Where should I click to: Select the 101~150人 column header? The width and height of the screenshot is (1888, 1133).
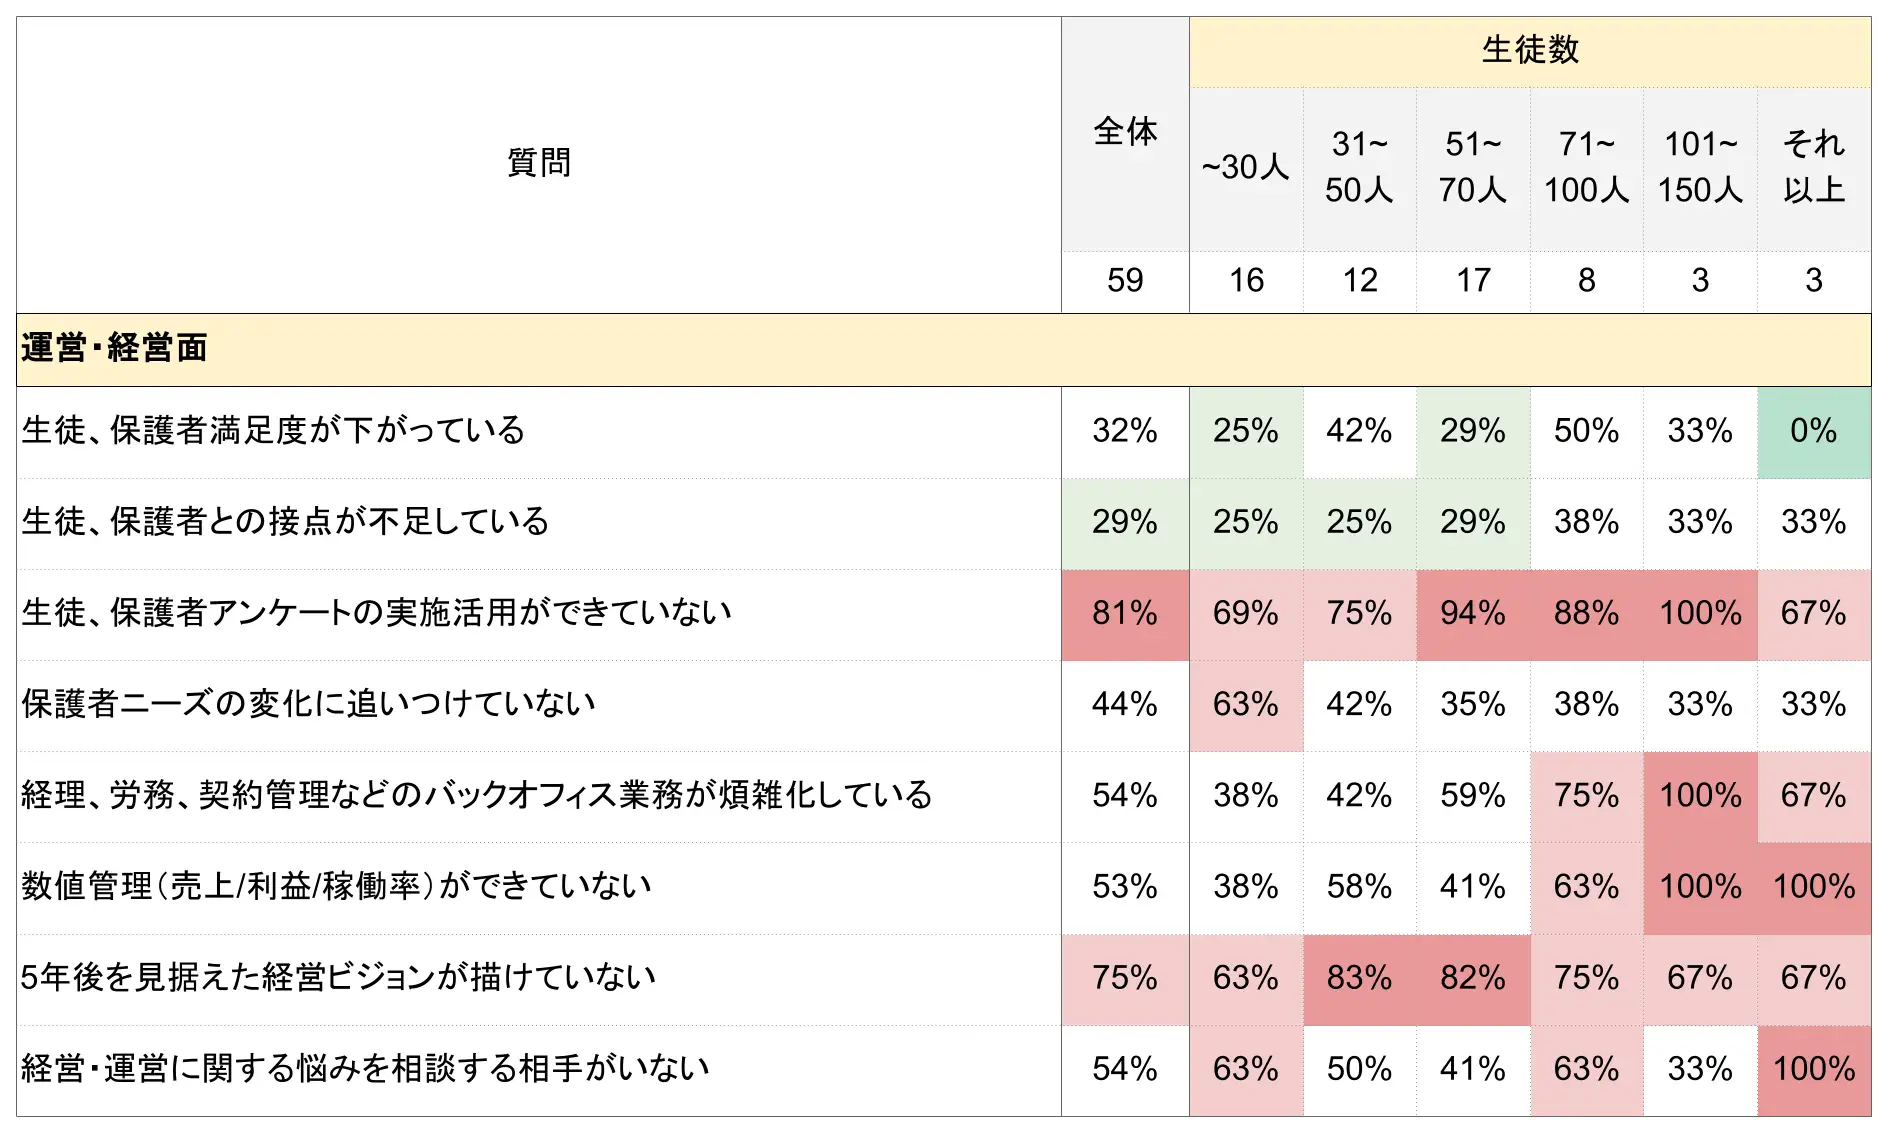1700,167
